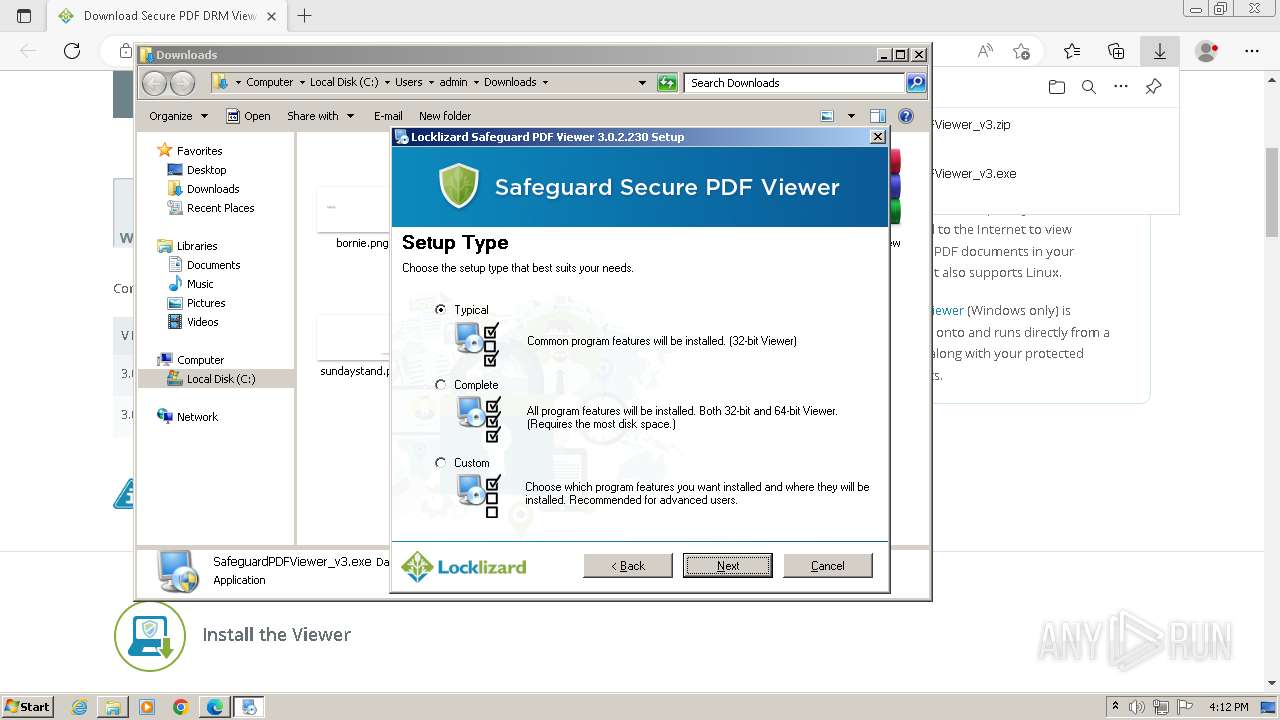Select the Complete setup type
The image size is (1280, 720).
441,385
